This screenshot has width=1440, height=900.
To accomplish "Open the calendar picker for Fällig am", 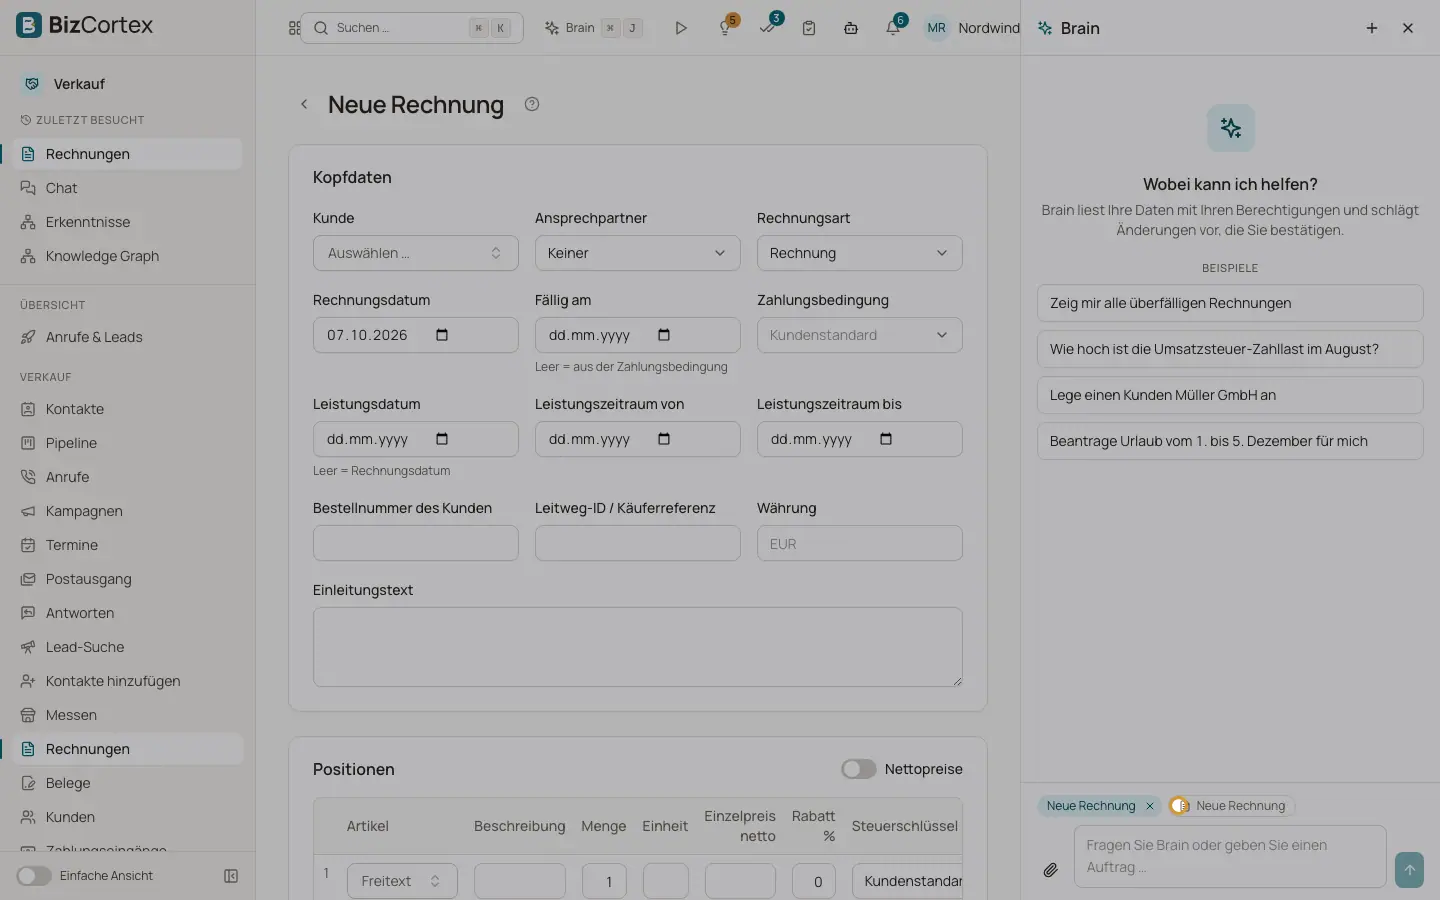I will click(x=664, y=335).
